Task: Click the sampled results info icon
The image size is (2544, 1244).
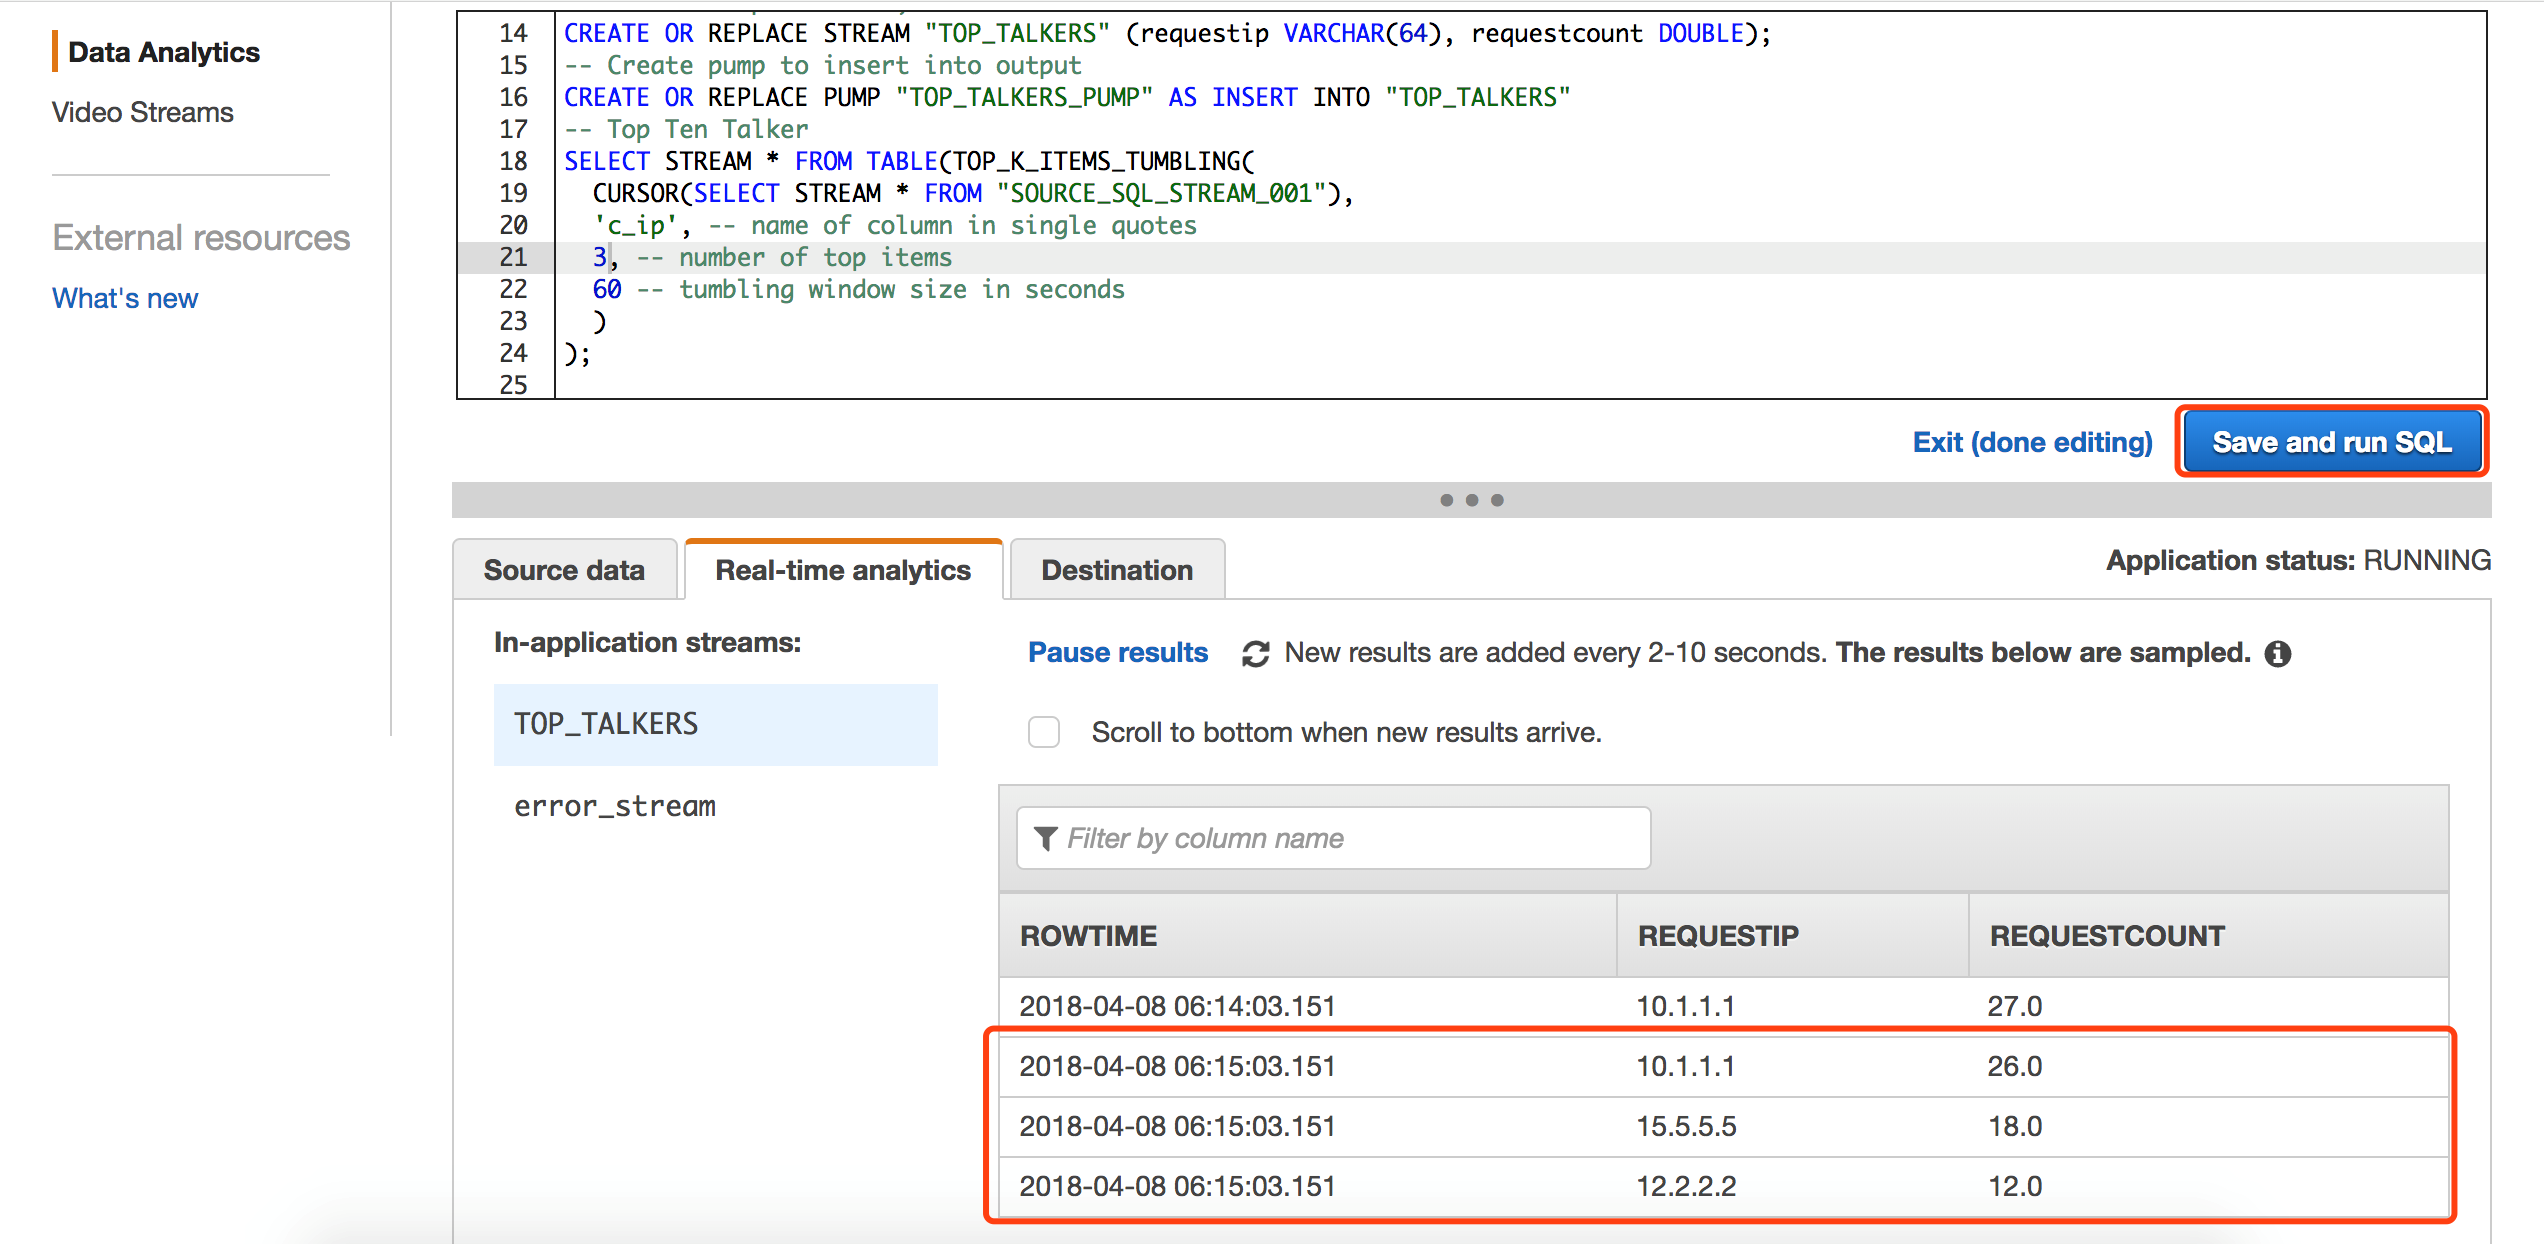Action: (2278, 654)
